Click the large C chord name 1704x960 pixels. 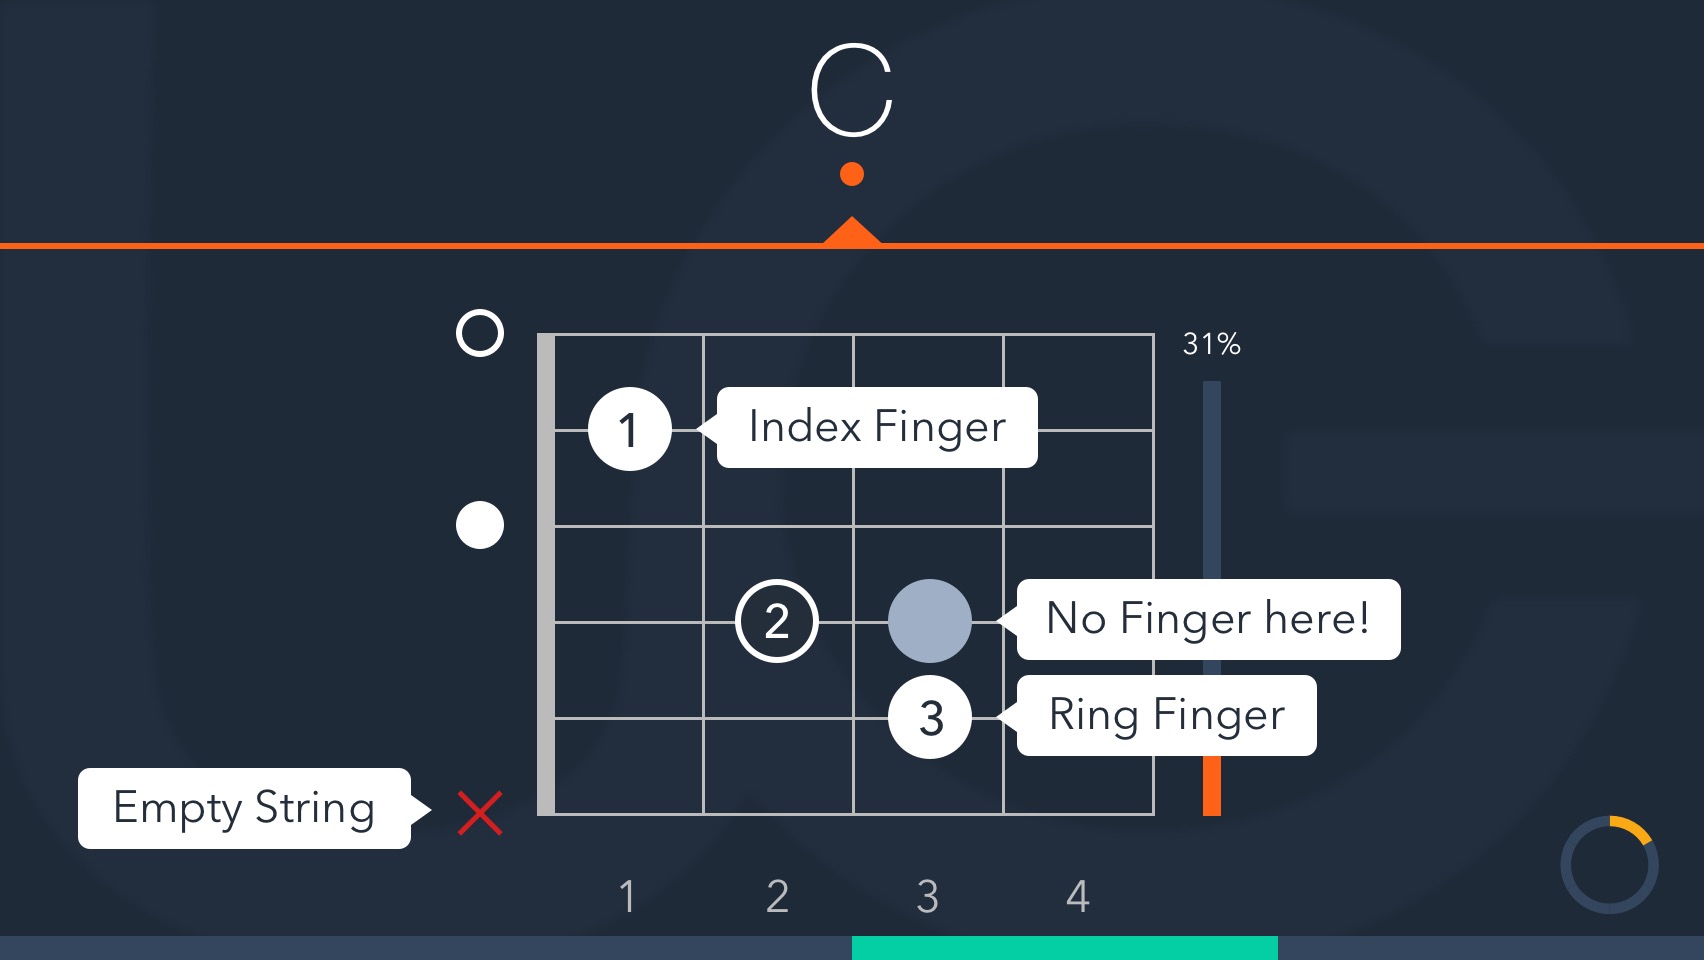[852, 90]
